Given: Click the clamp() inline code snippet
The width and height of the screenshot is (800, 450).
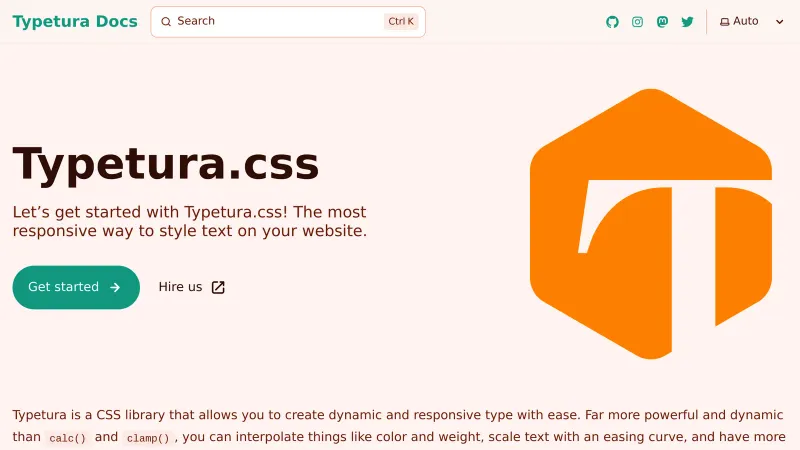Looking at the screenshot, I should click(x=148, y=438).
